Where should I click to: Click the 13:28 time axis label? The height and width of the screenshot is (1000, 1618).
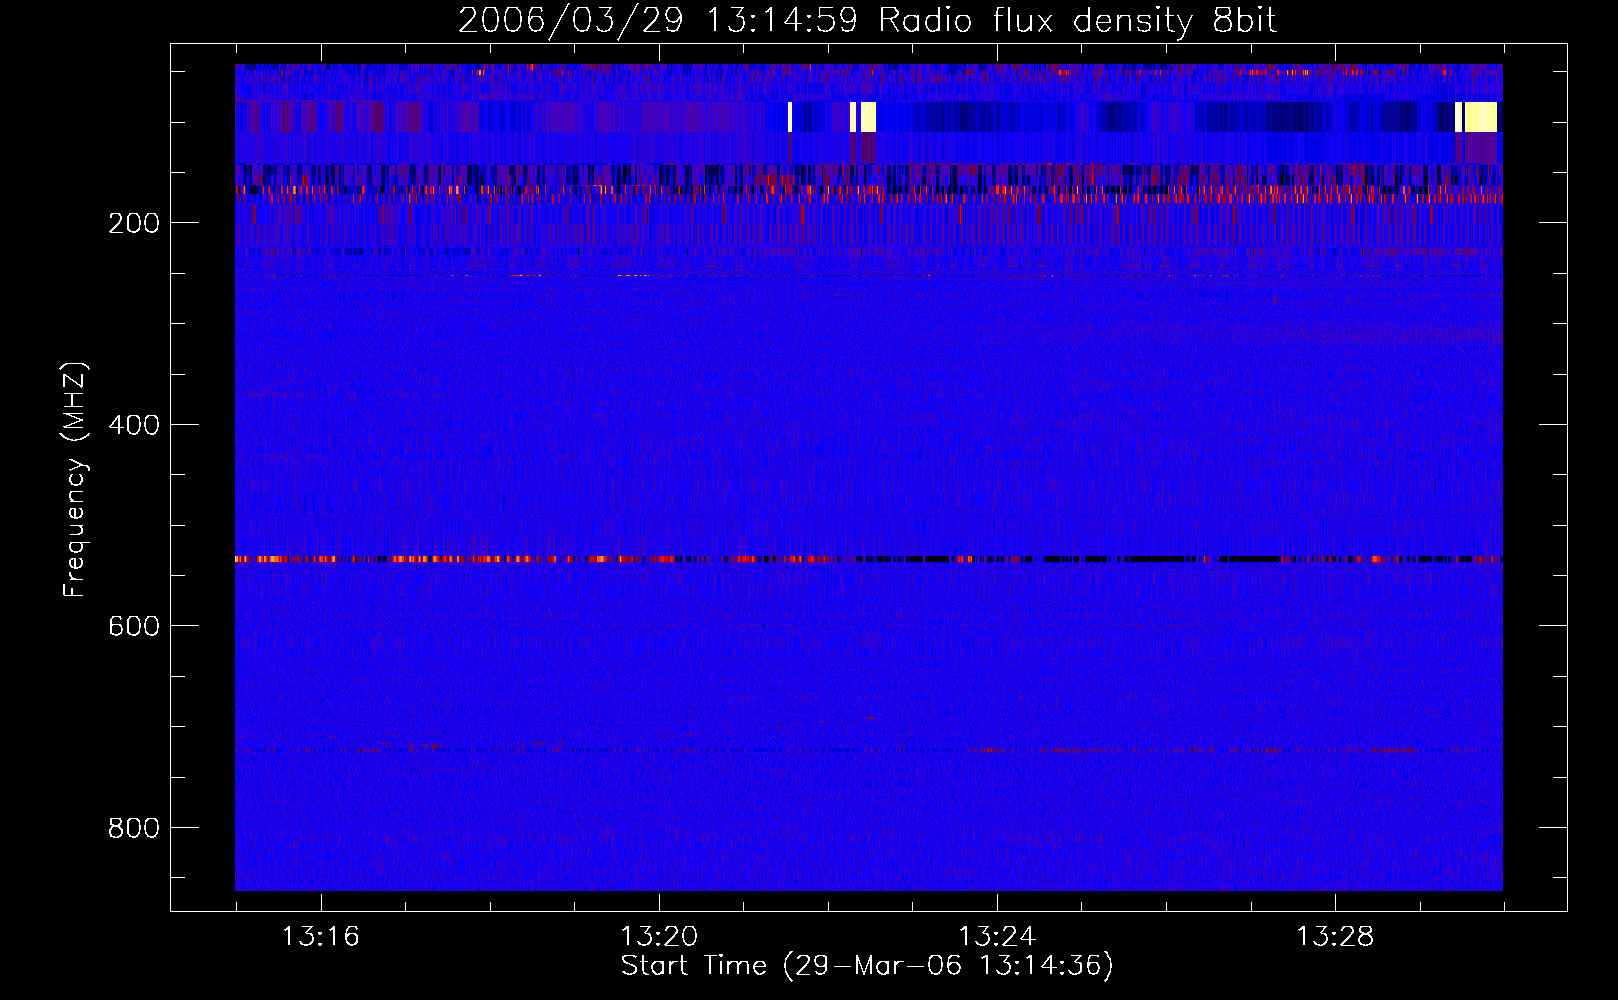pos(1335,936)
